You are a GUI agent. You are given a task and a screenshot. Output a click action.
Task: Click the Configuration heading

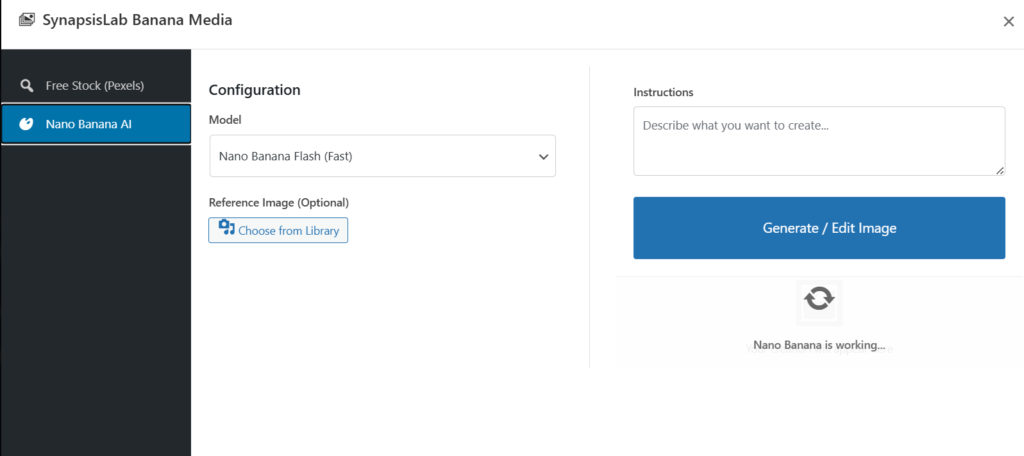pyautogui.click(x=254, y=90)
